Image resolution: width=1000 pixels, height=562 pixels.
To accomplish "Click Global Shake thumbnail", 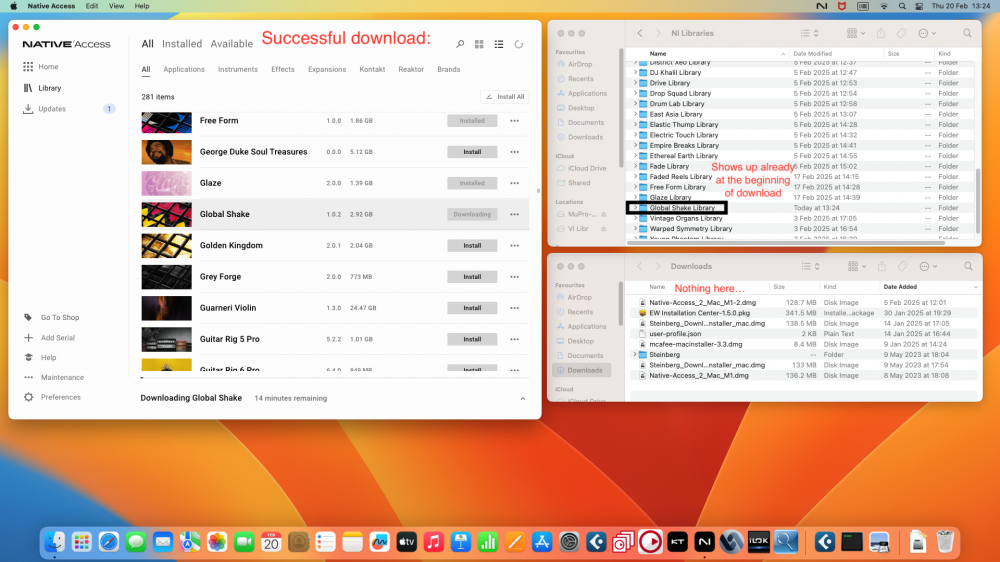I will pos(166,214).
